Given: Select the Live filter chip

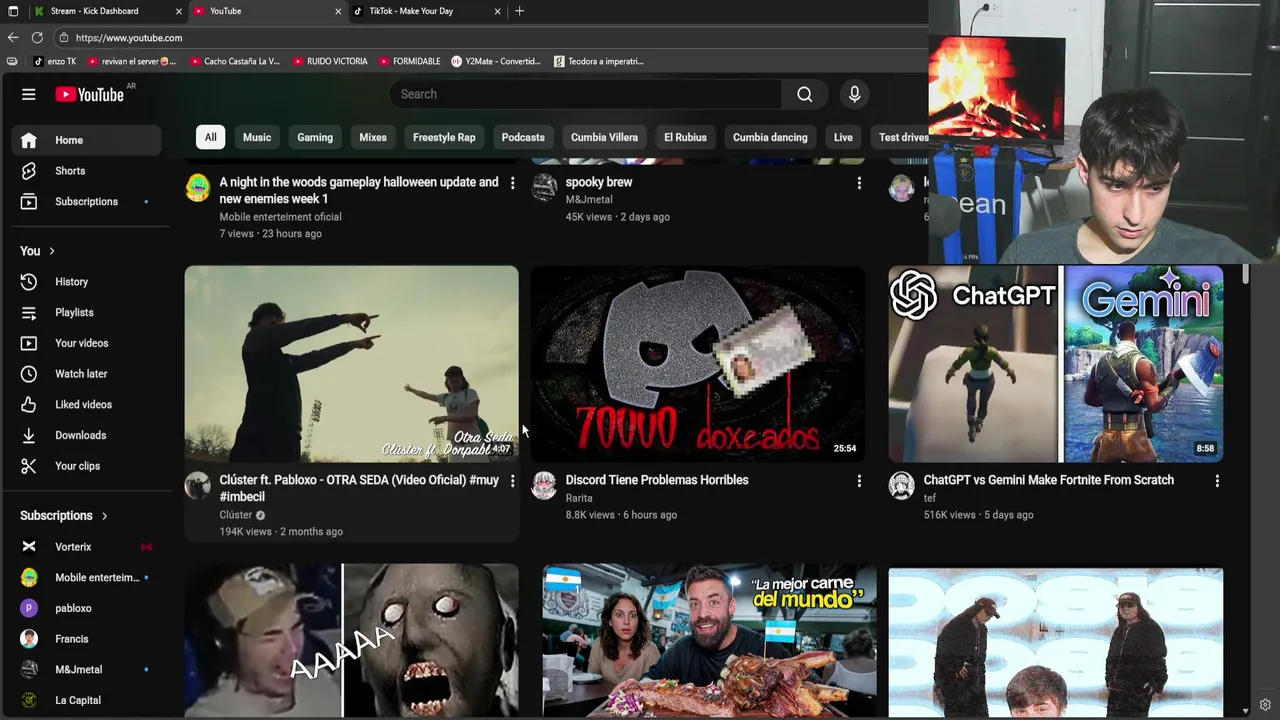Looking at the screenshot, I should [843, 137].
